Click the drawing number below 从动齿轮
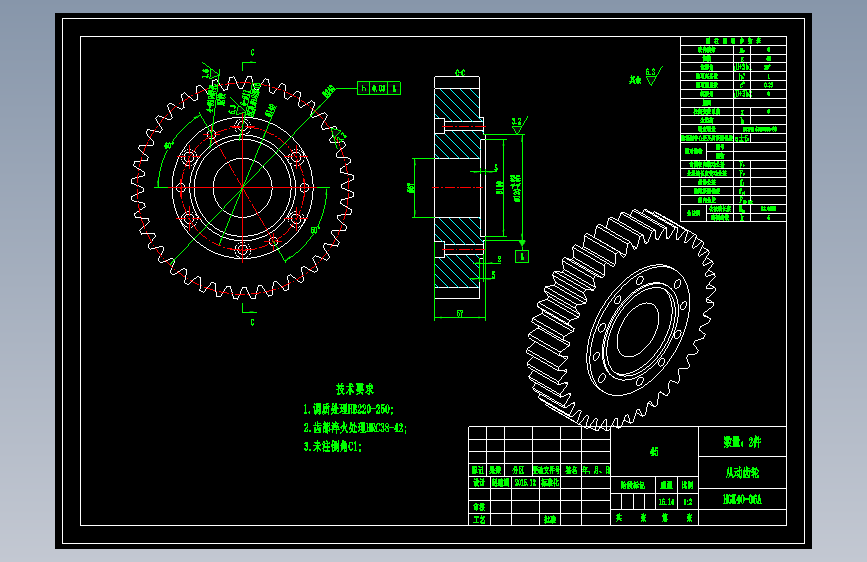Screen dimensions: 867x562 click(x=743, y=499)
